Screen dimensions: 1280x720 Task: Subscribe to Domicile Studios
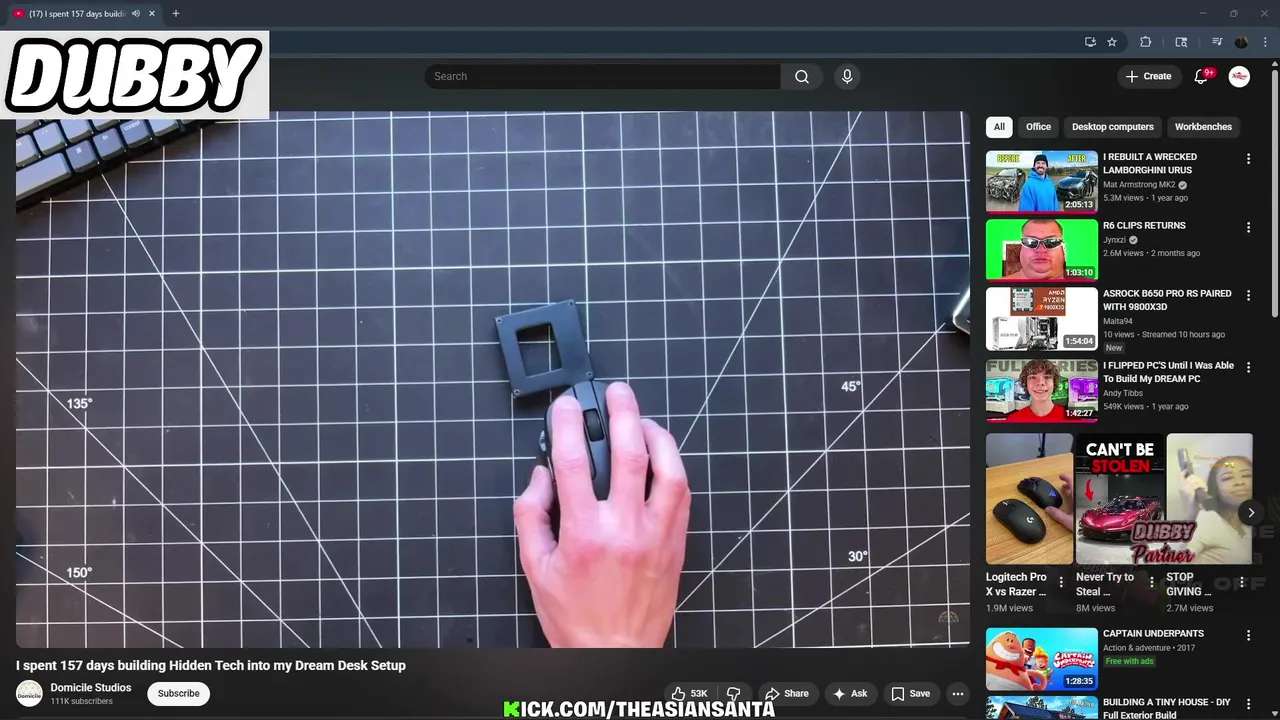click(x=178, y=694)
